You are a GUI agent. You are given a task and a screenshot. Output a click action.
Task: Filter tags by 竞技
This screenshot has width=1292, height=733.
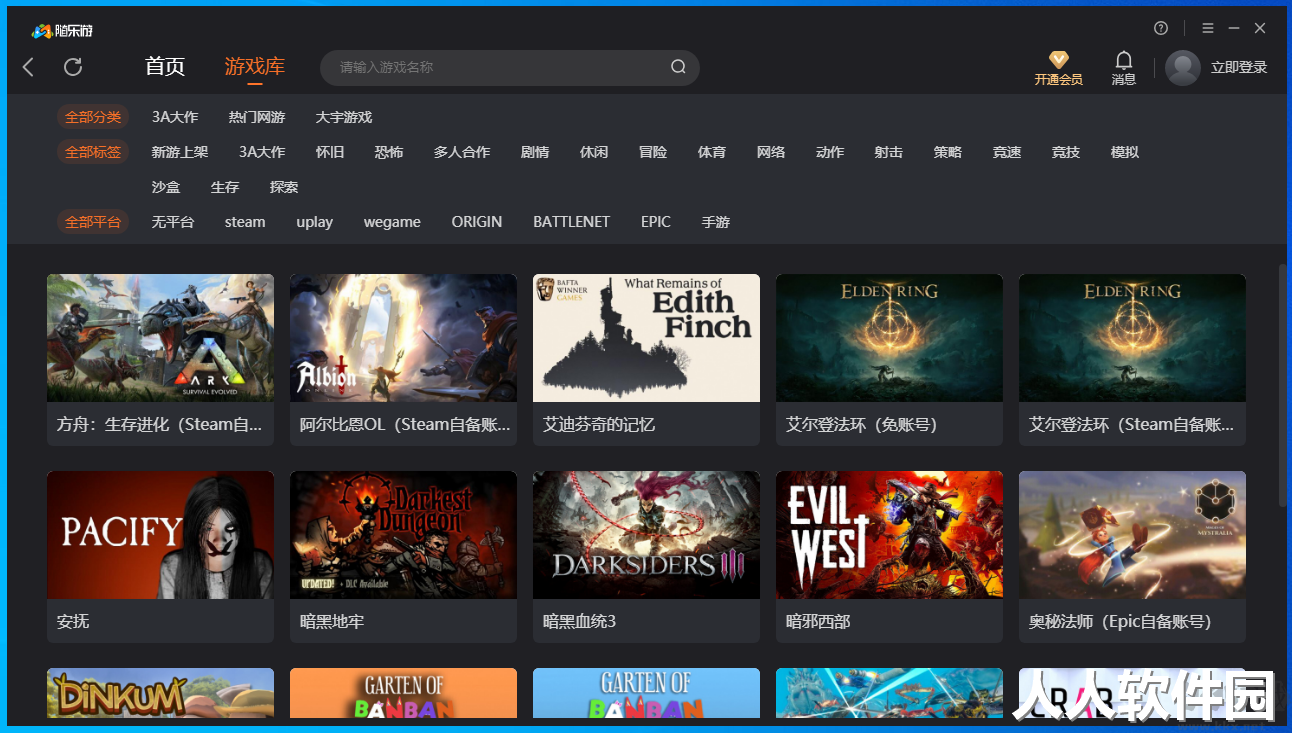[x=1066, y=152]
